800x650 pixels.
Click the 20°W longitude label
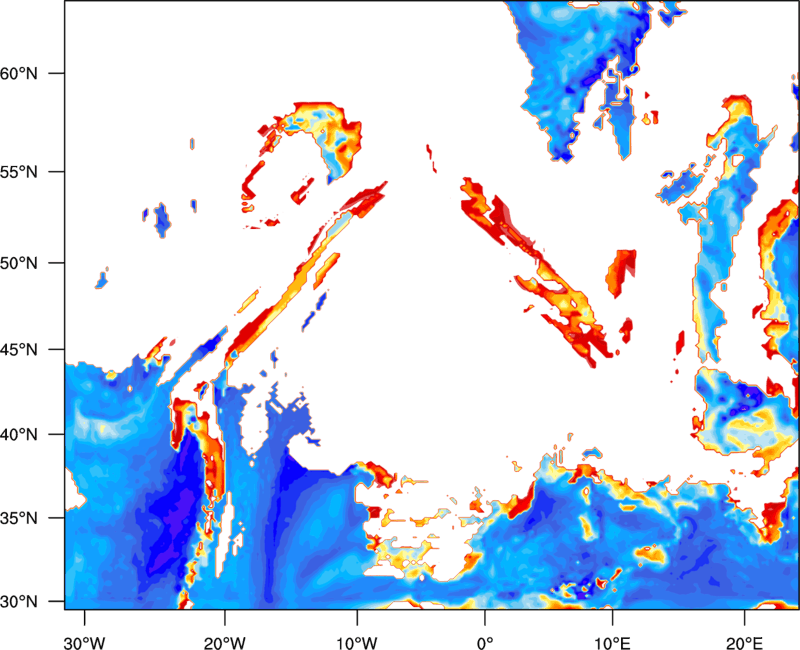[x=224, y=642]
